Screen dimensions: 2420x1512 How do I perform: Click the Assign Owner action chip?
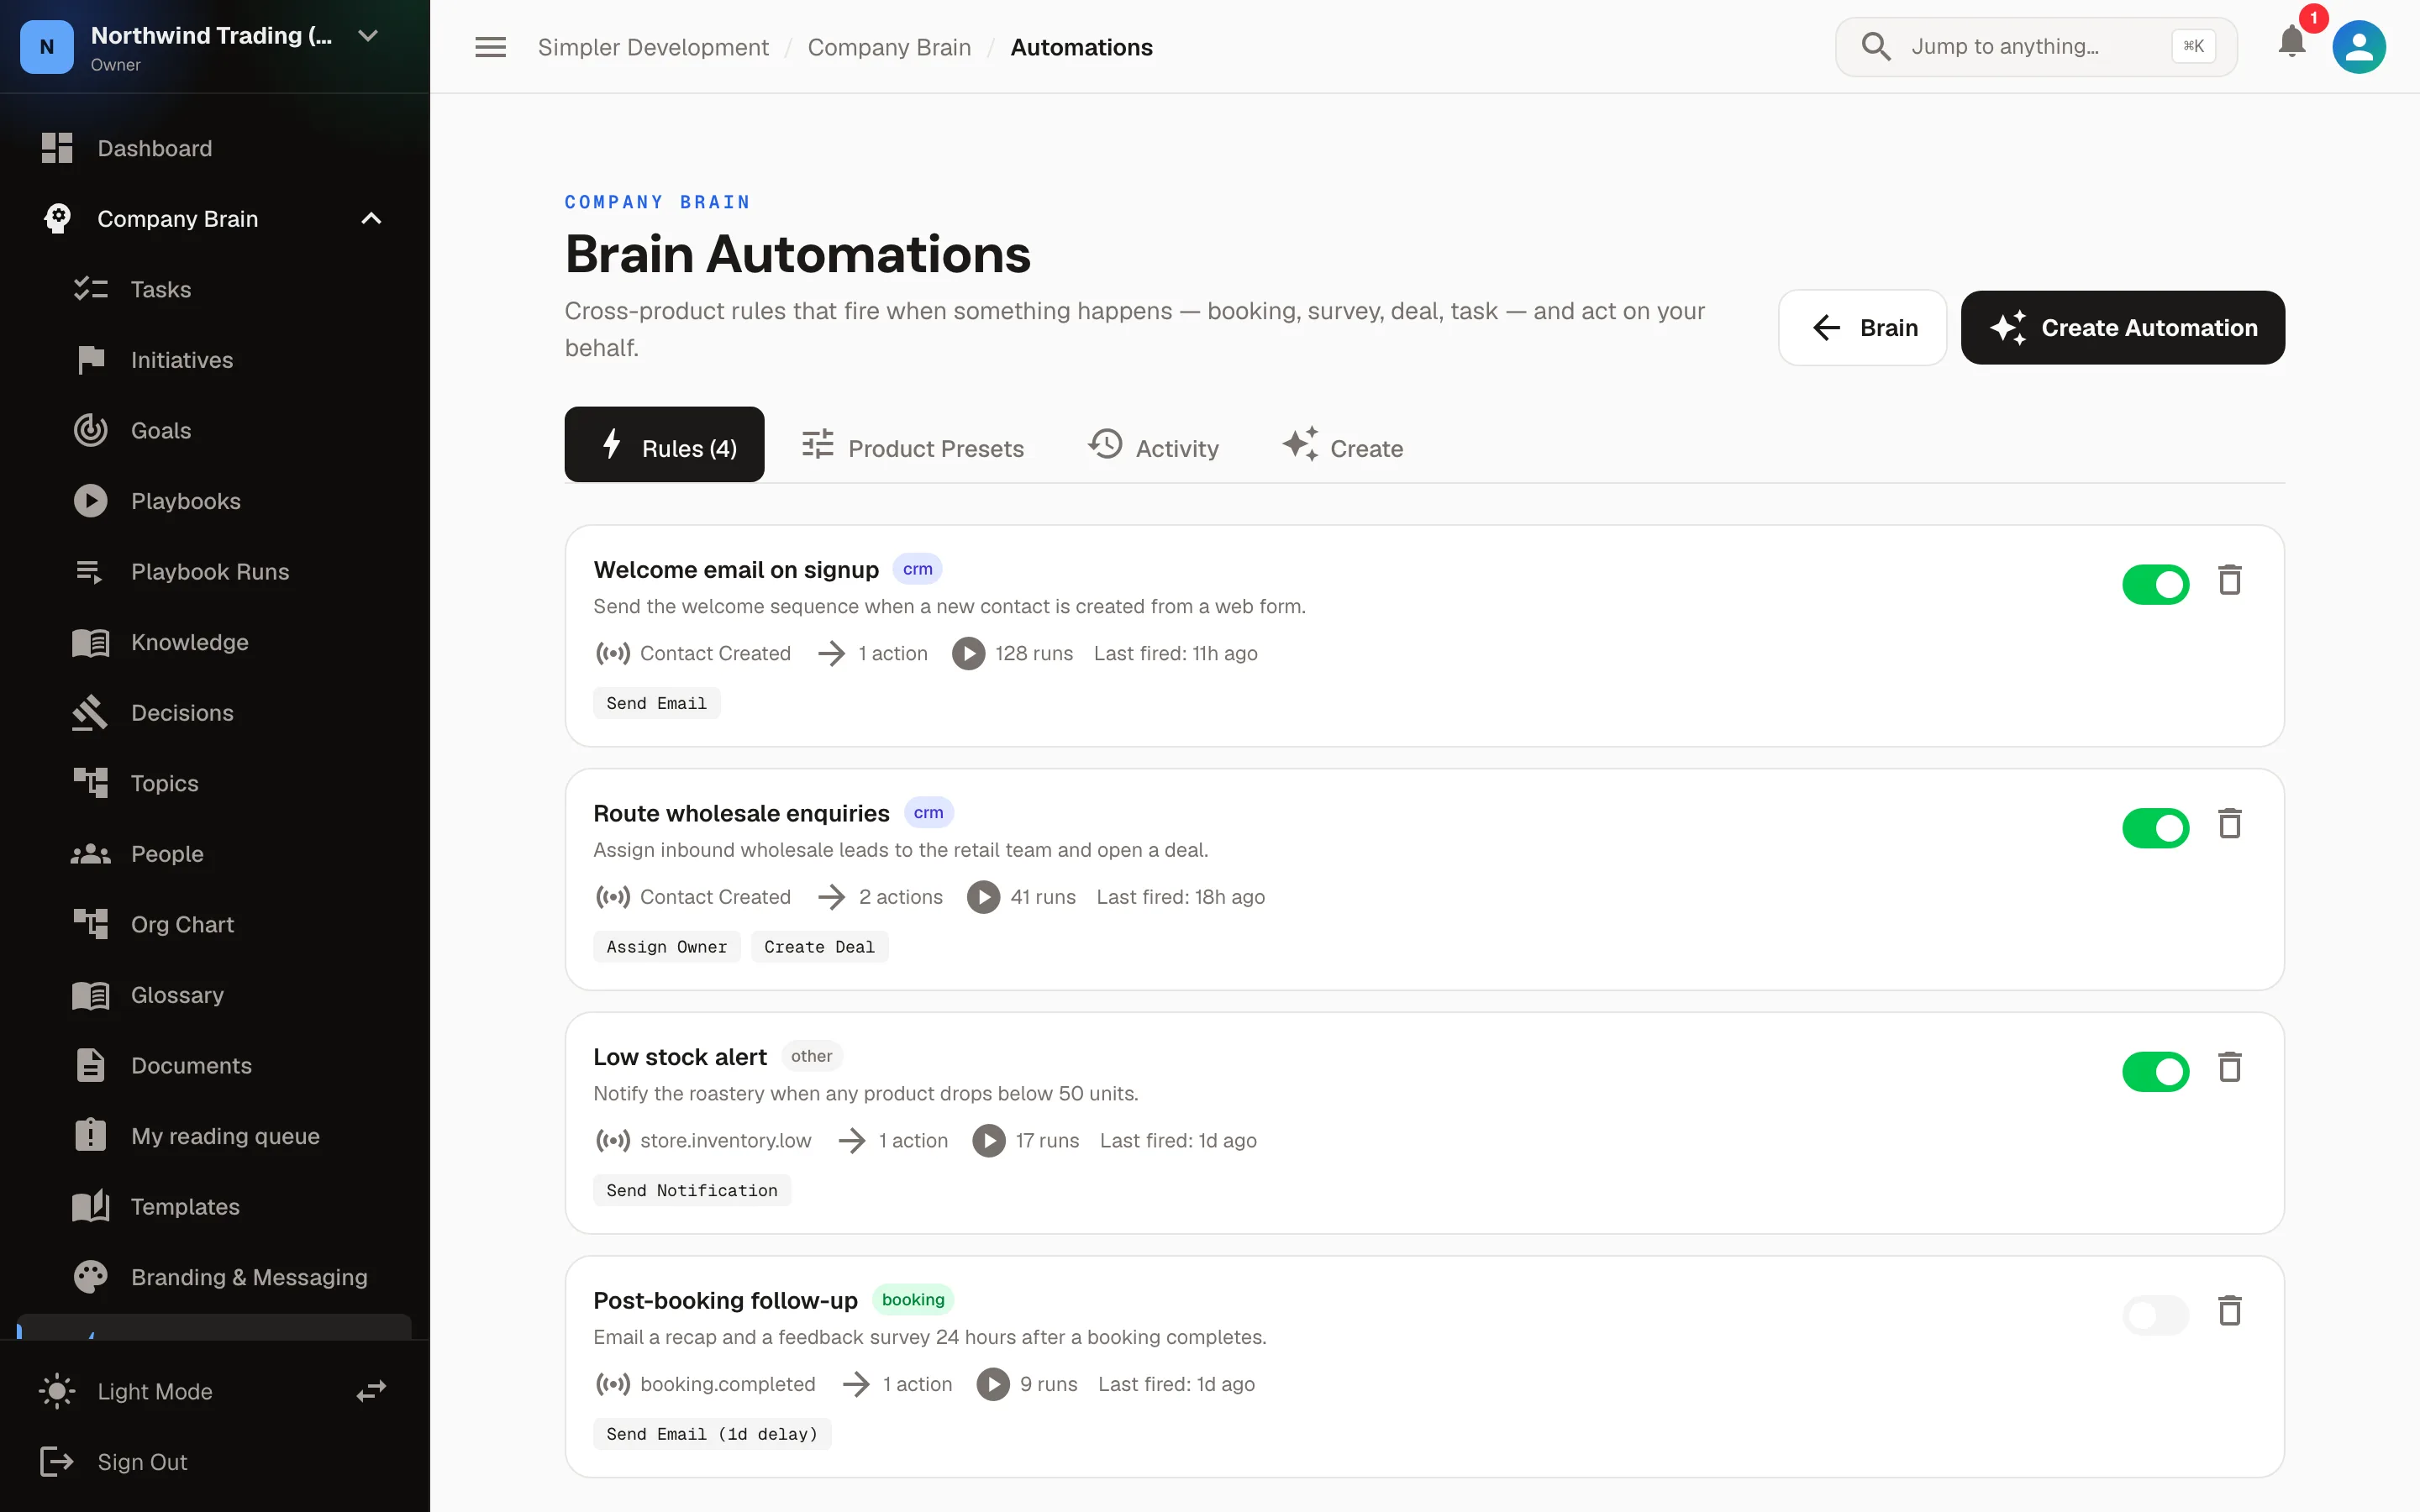click(666, 946)
